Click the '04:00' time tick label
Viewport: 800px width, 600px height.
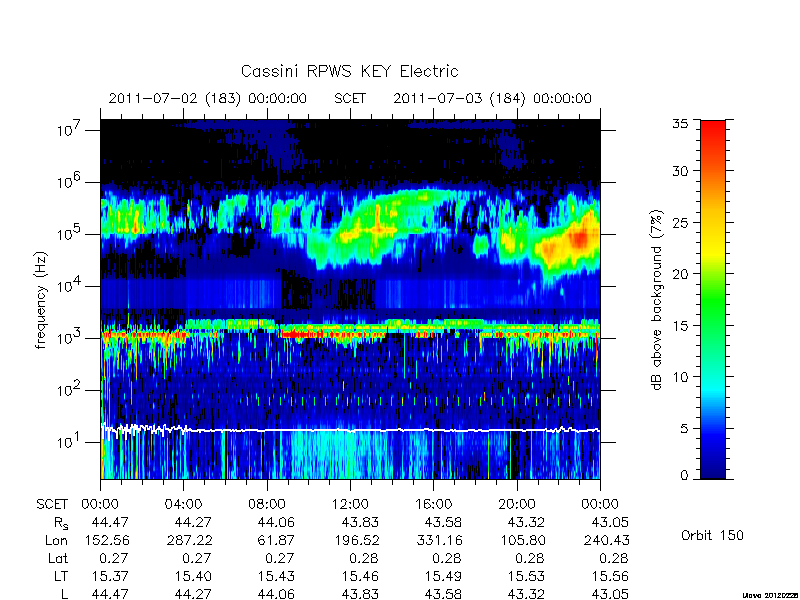pyautogui.click(x=183, y=505)
